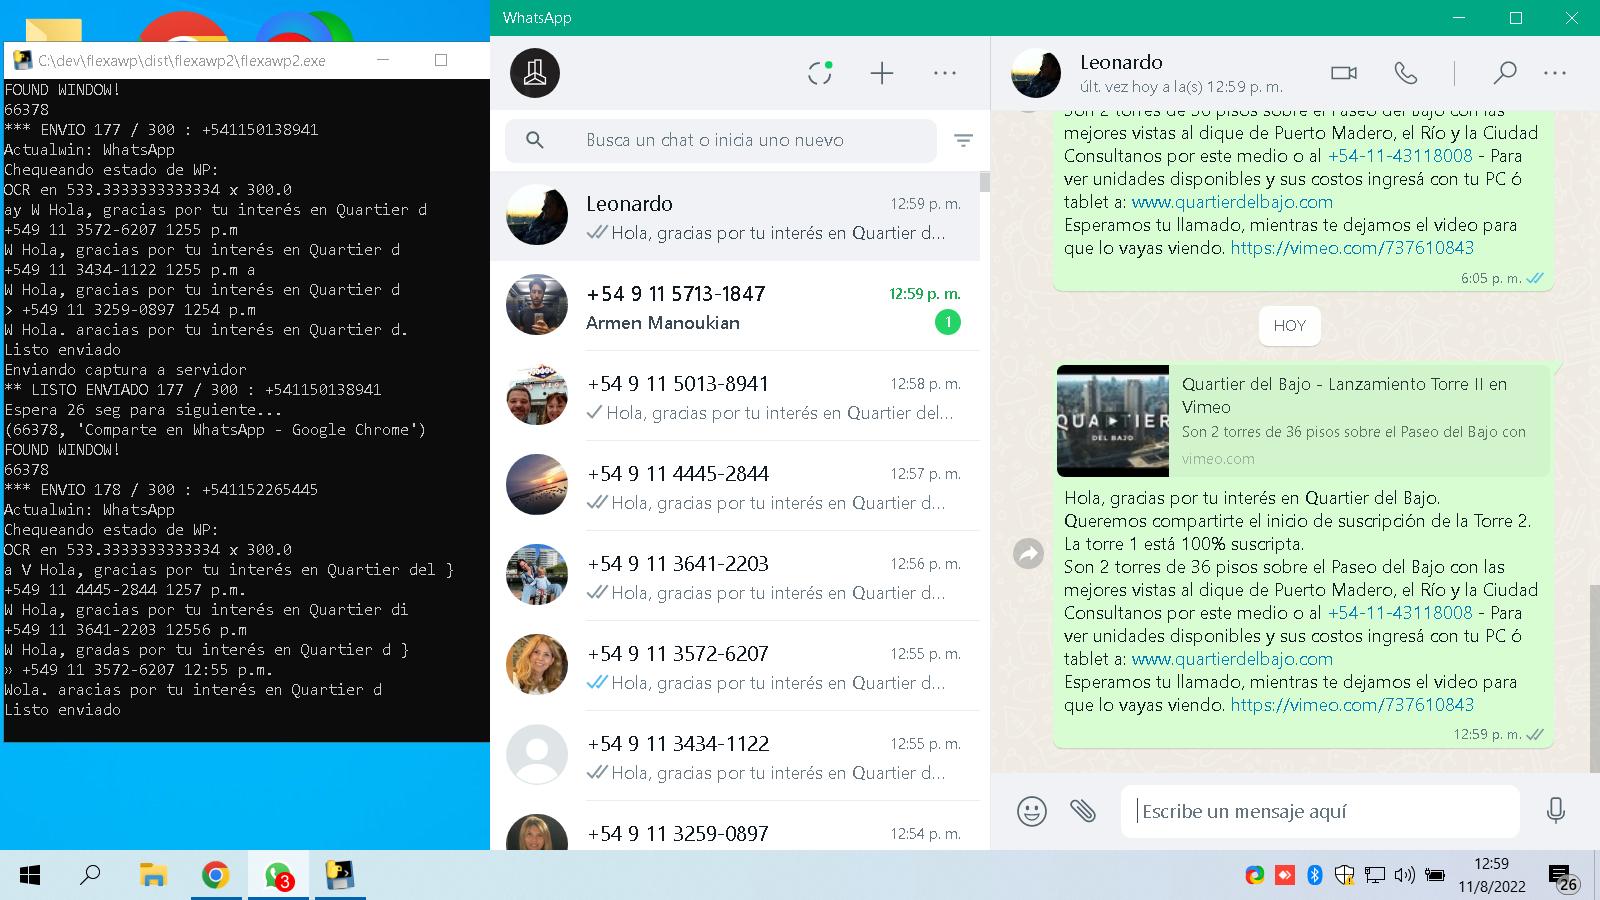Click the chat list scrollbar thumb
Viewport: 1600px width, 900px height.
point(985,181)
